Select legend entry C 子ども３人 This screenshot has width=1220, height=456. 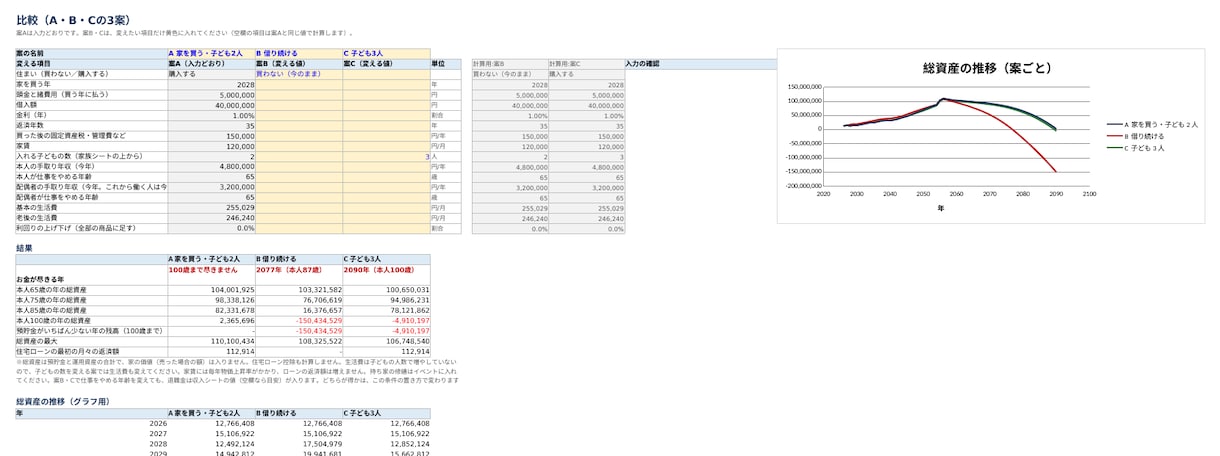(x=1139, y=147)
